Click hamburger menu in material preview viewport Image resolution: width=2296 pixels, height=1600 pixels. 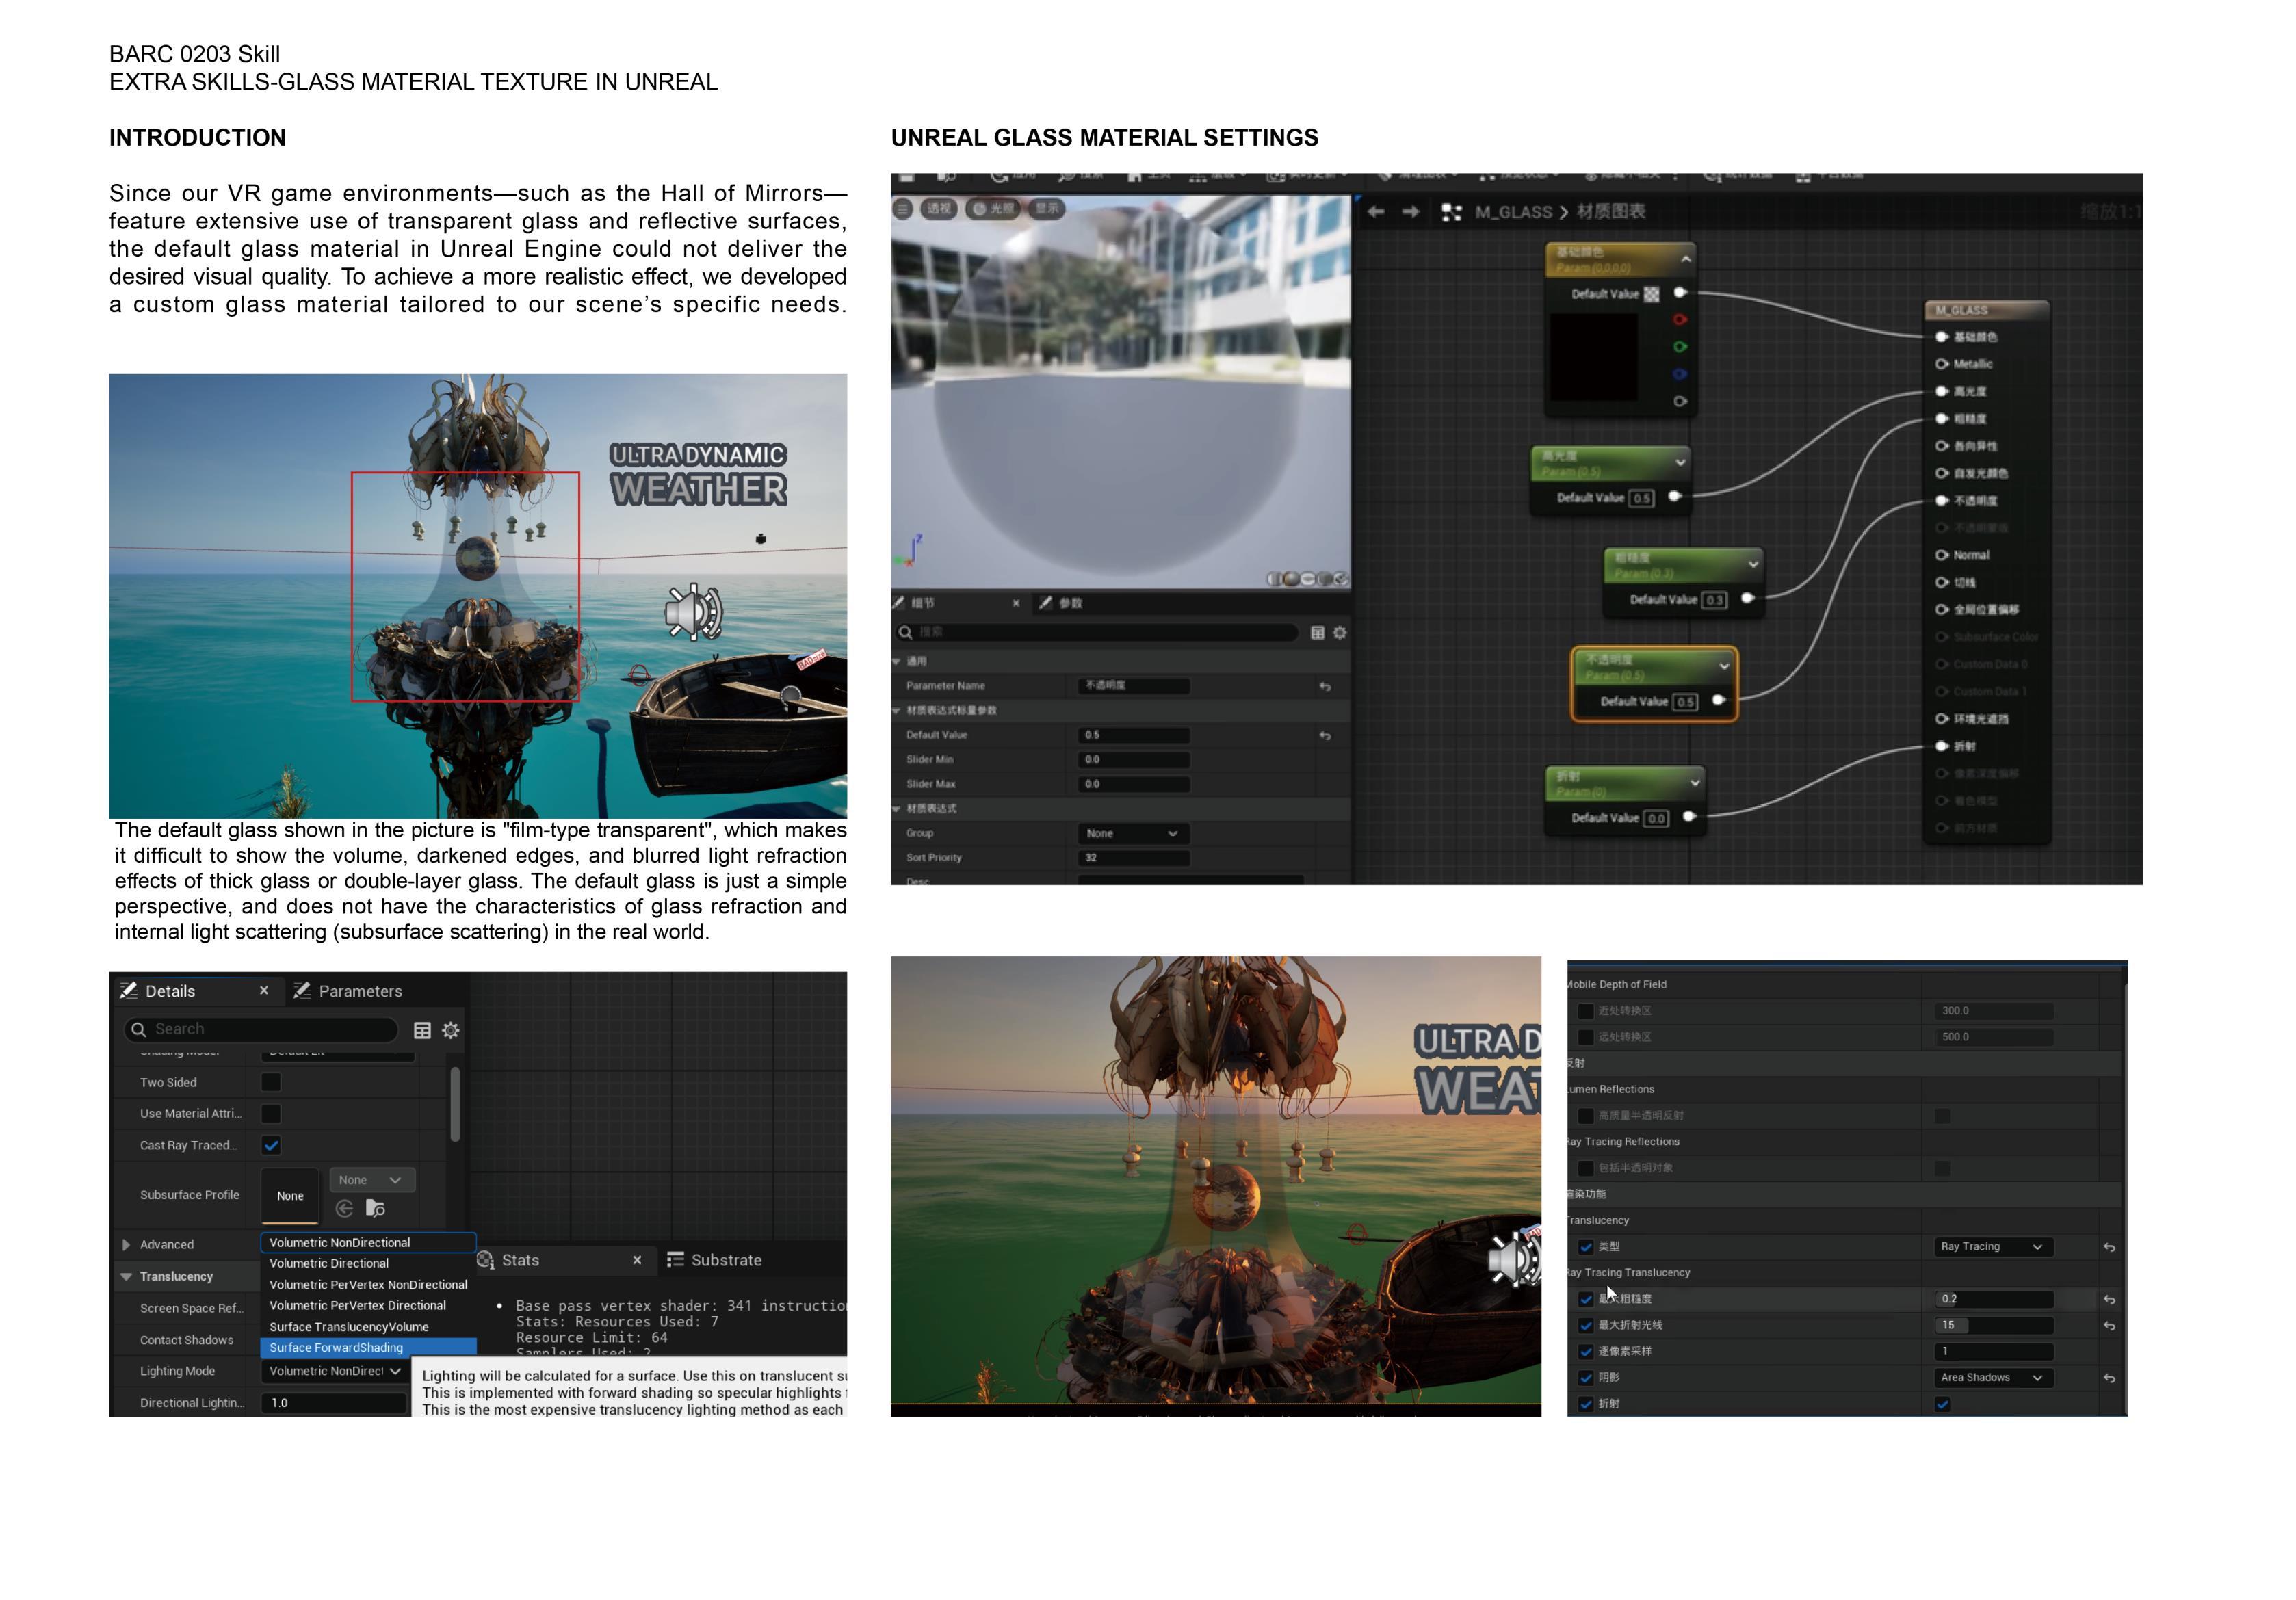(903, 209)
